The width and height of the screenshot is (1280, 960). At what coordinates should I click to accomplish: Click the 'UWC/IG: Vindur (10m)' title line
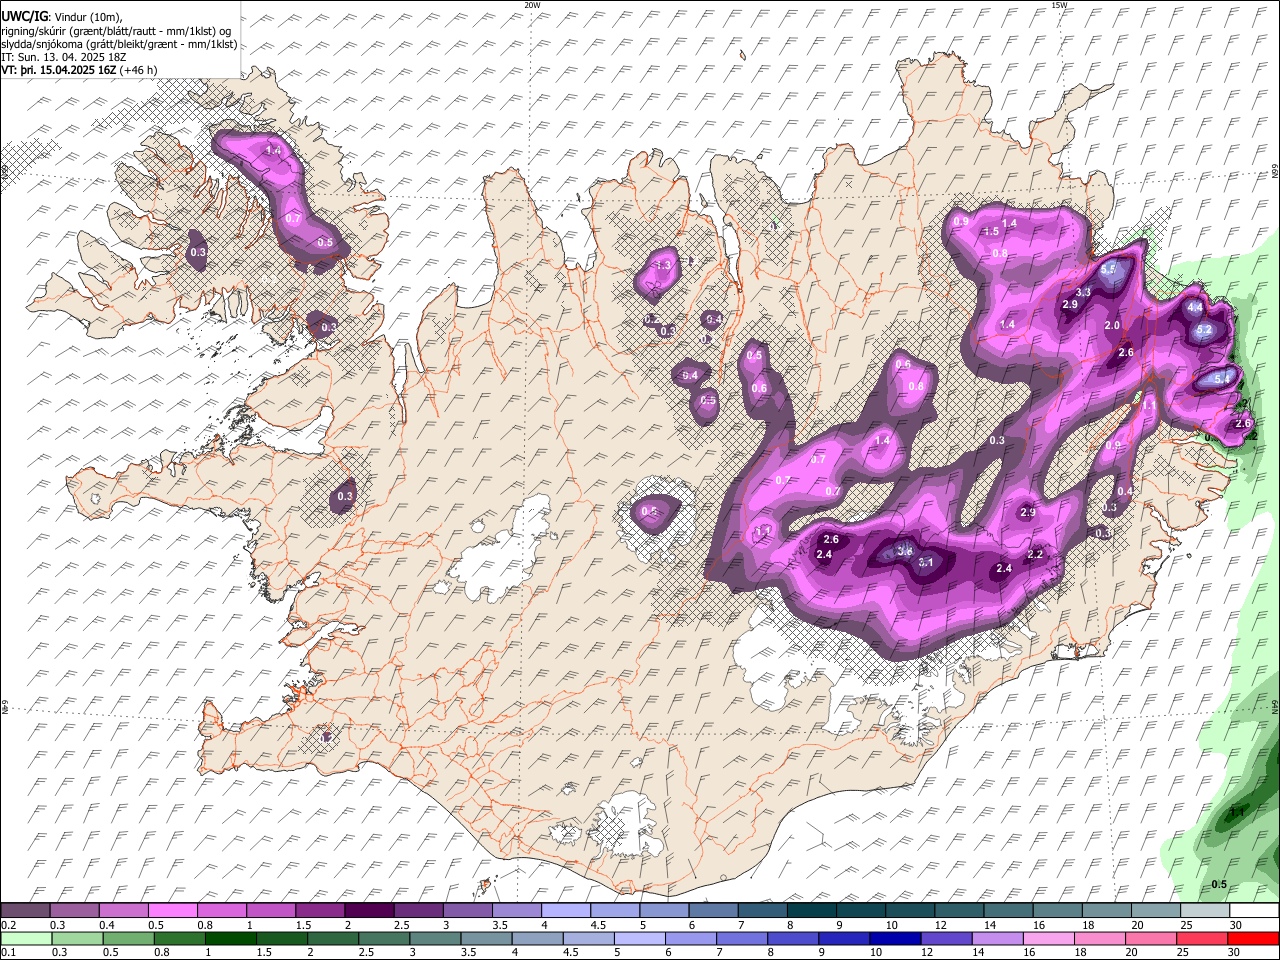pyautogui.click(x=61, y=17)
